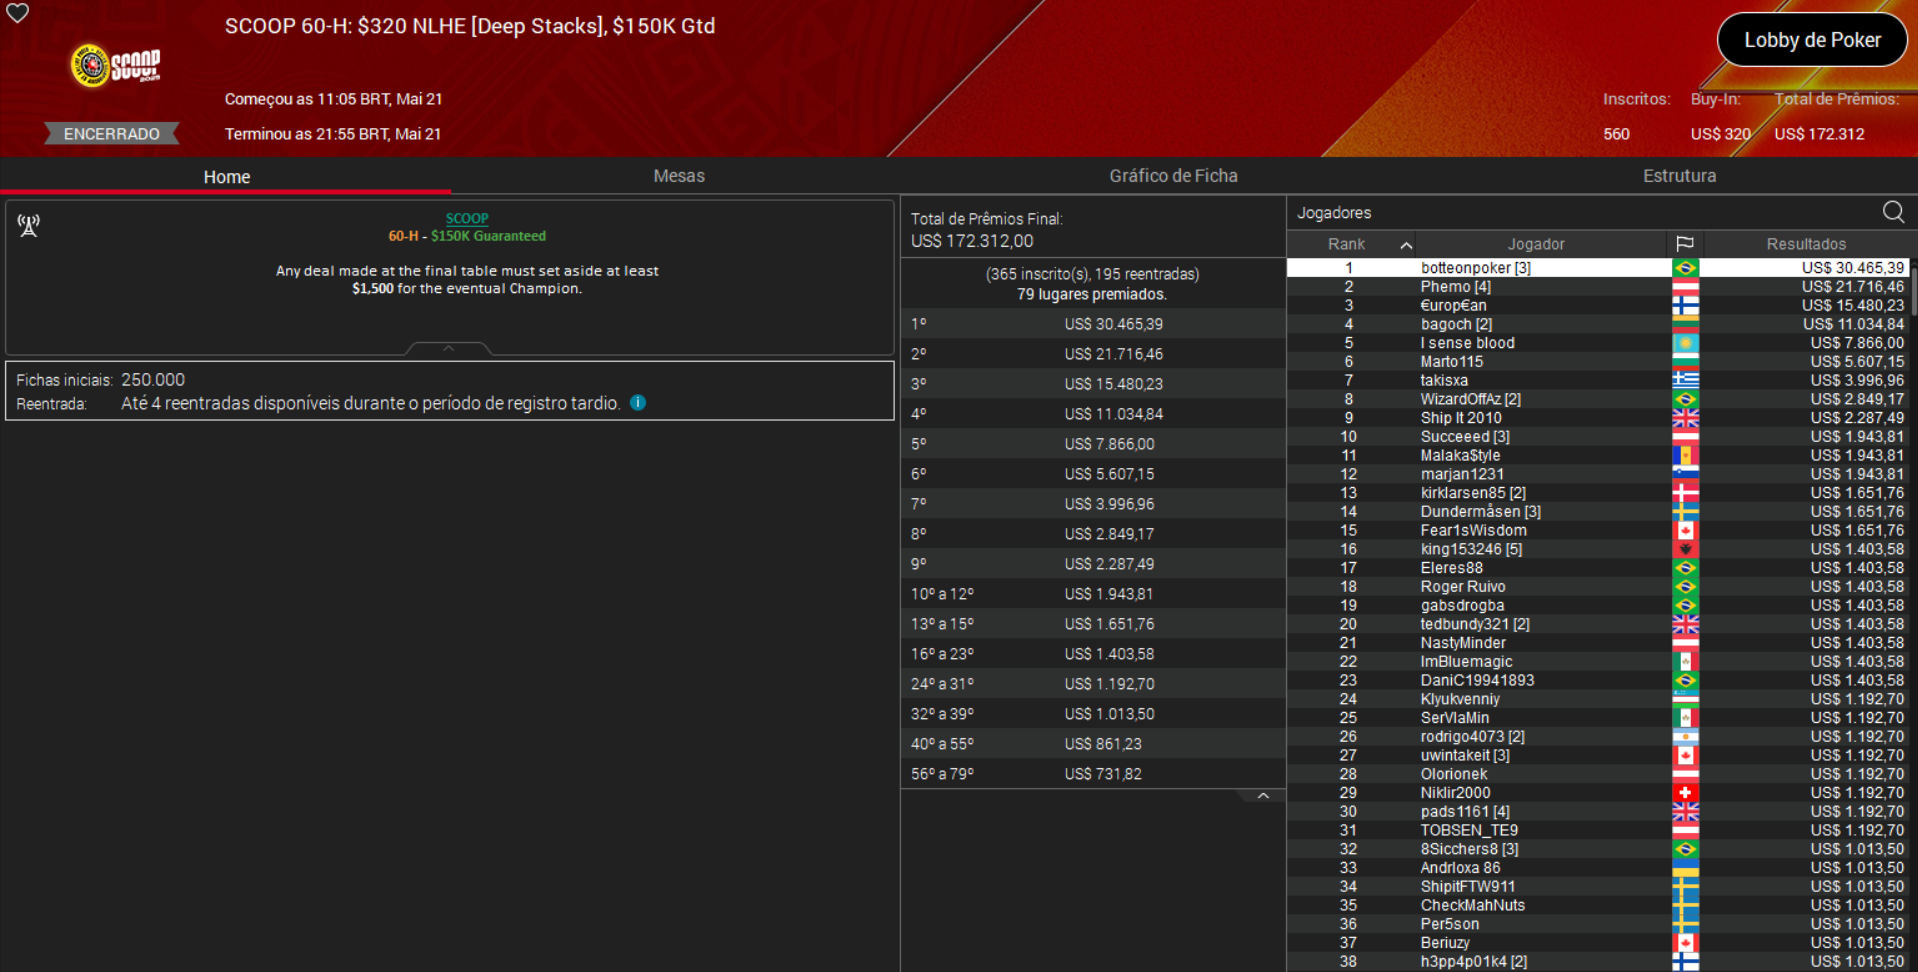
Task: Click the 10º a 12º payout row
Action: 1093,594
